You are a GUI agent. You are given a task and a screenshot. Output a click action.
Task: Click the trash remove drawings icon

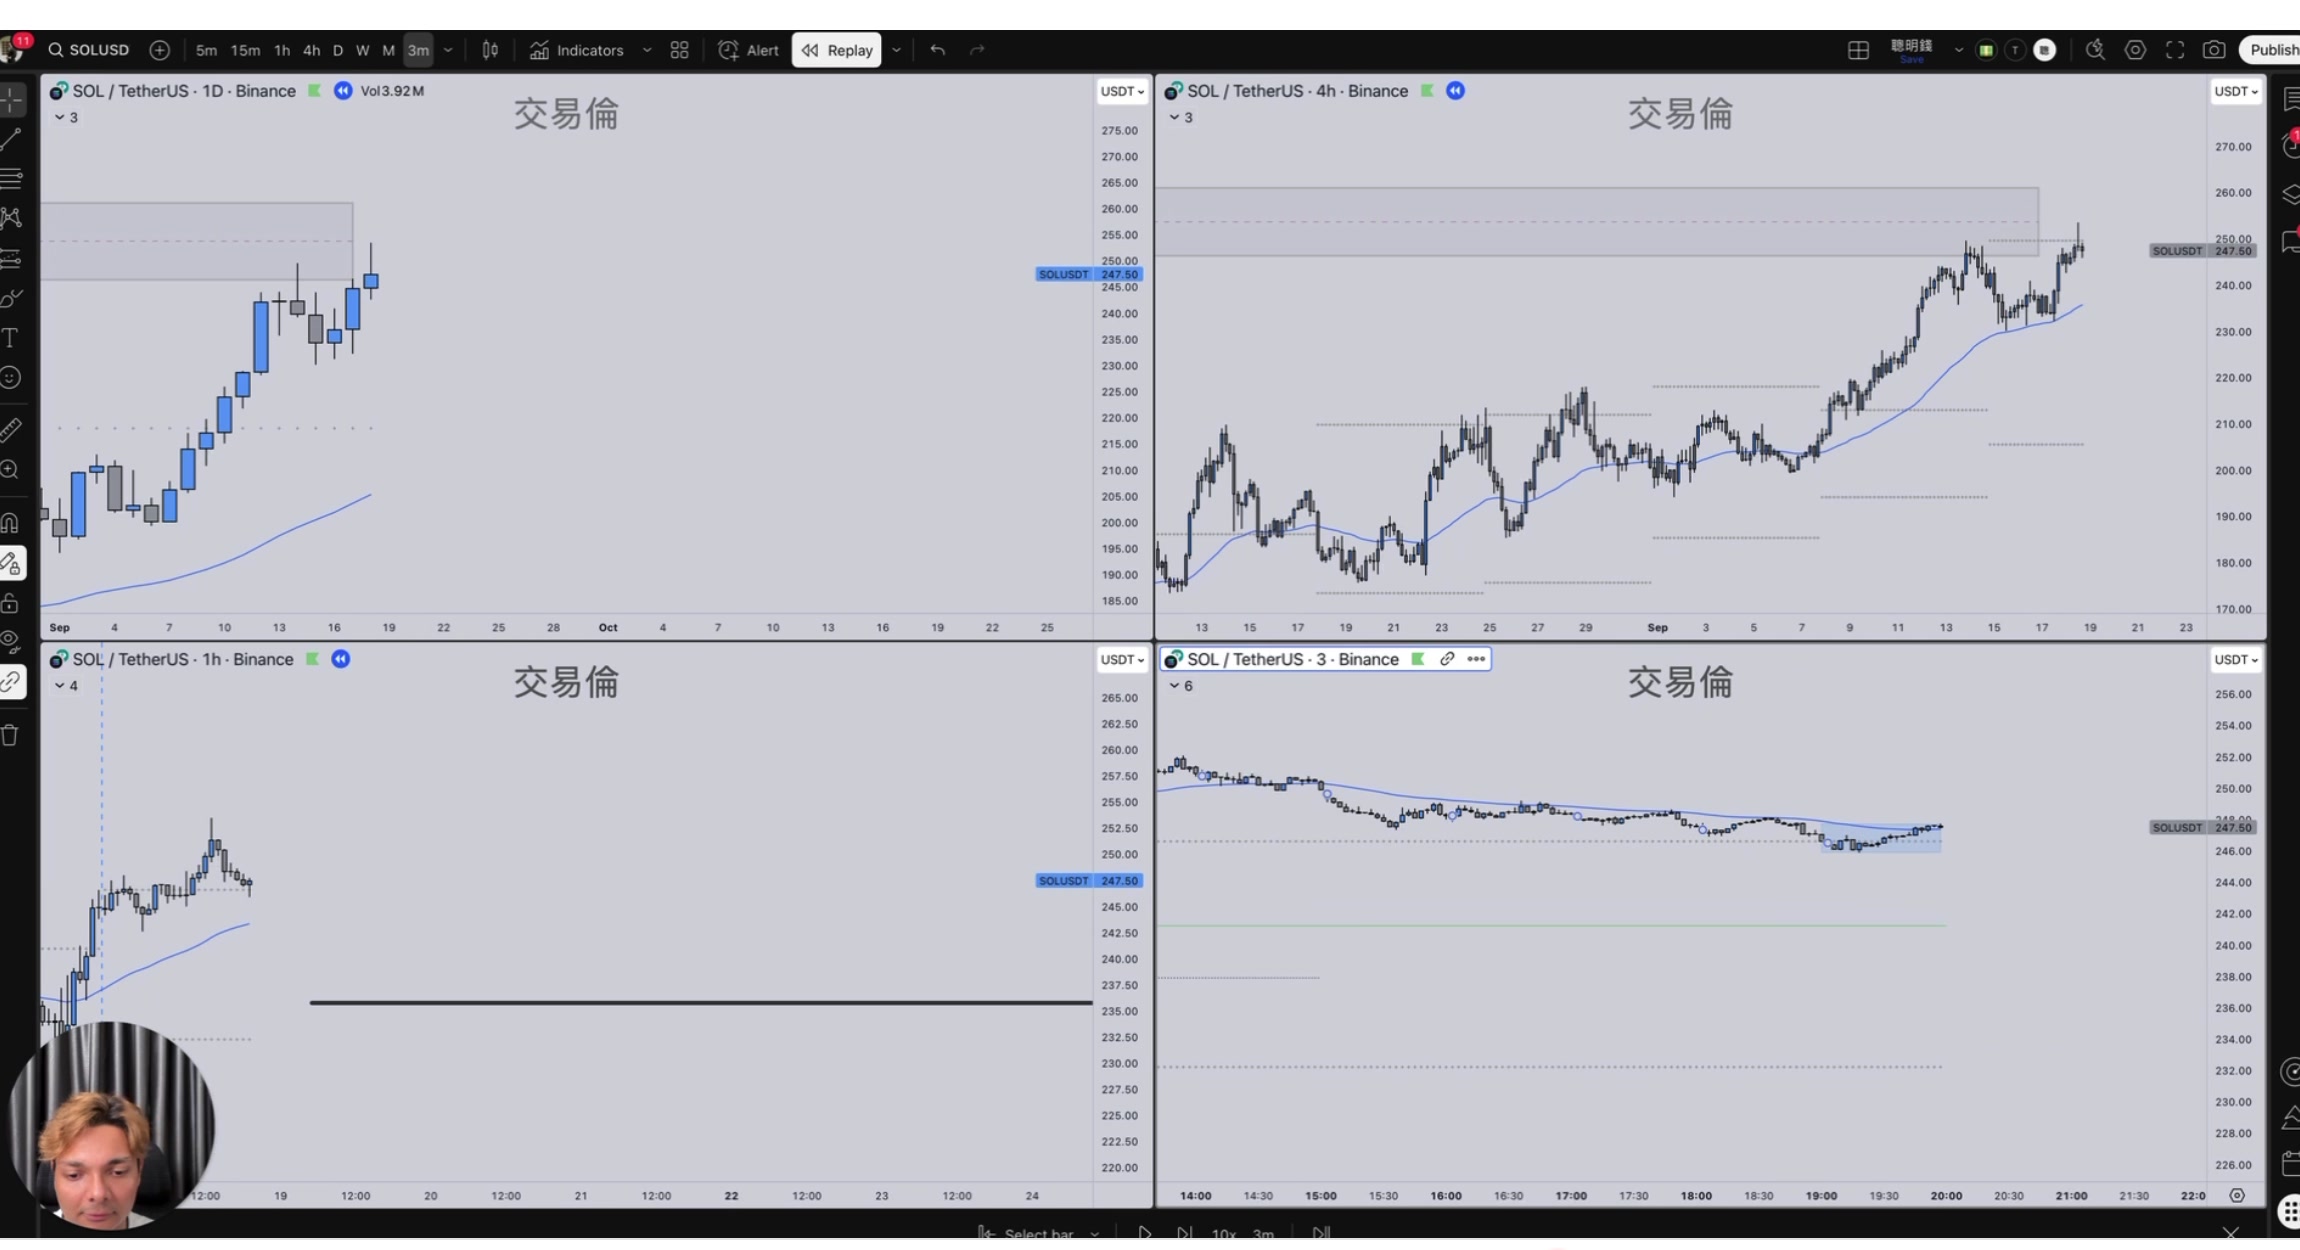click(x=11, y=736)
